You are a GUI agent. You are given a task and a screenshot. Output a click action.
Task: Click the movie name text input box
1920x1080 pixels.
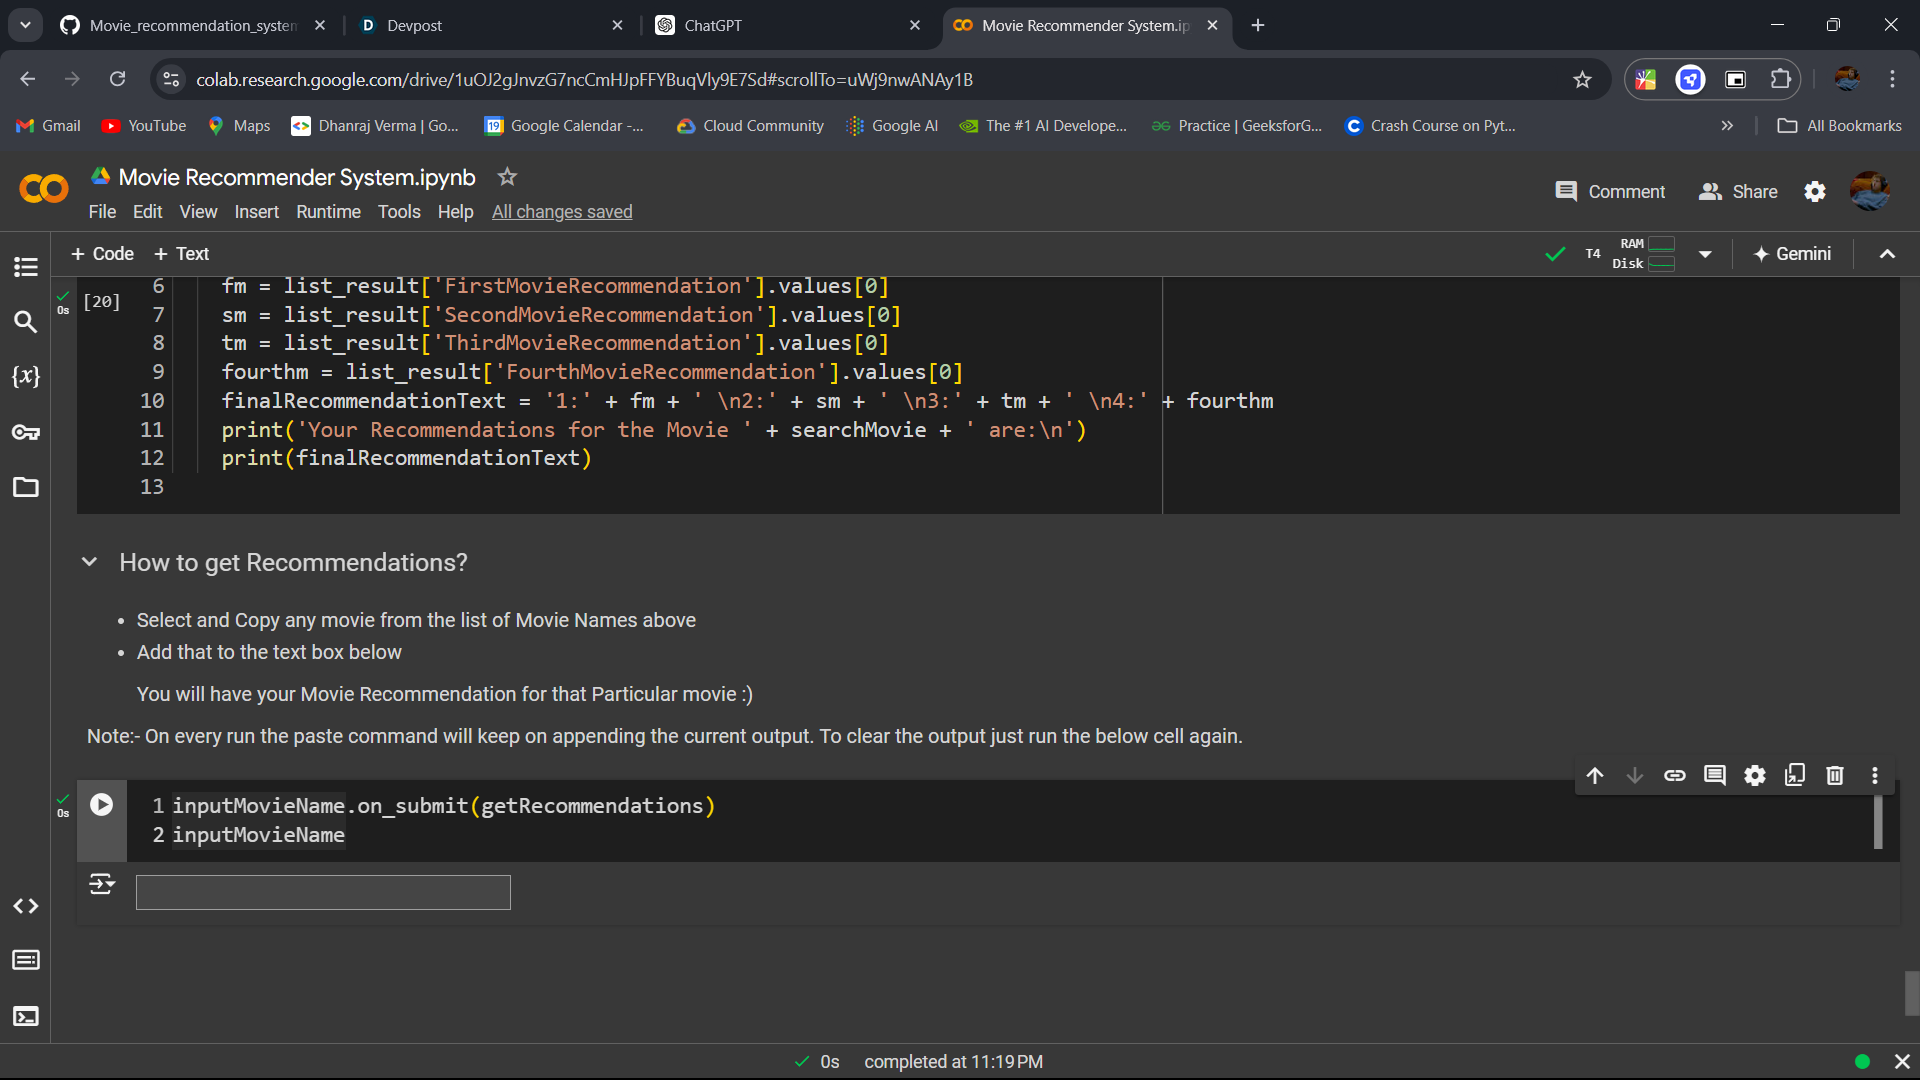[323, 892]
